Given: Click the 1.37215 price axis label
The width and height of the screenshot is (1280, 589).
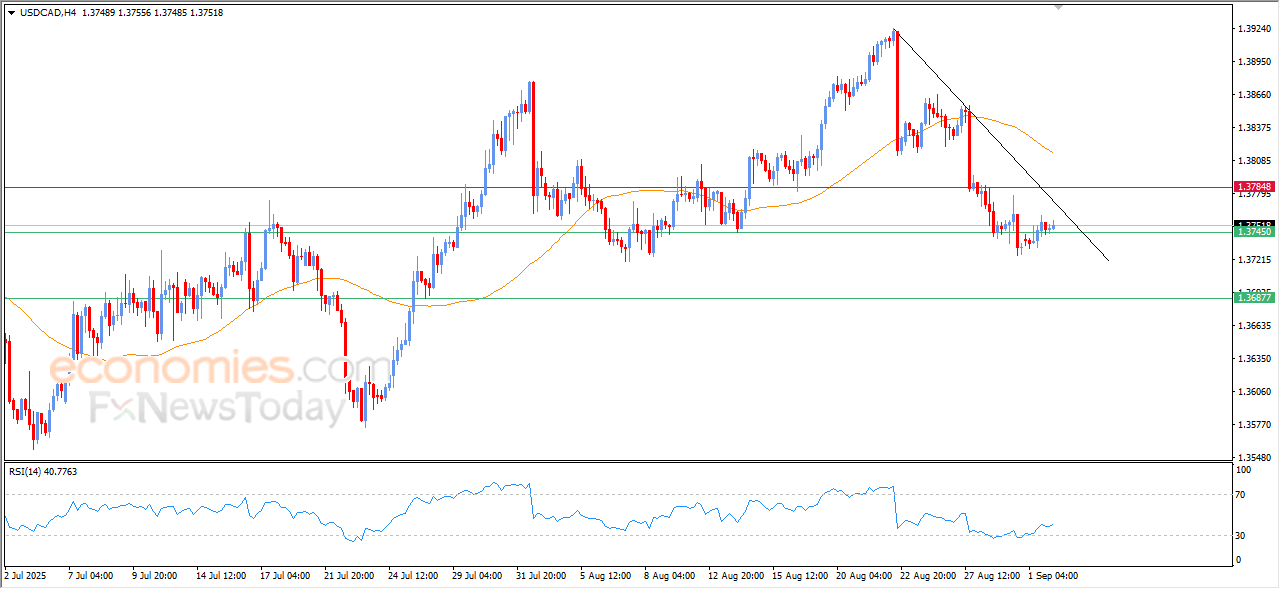Looking at the screenshot, I should pos(1254,260).
